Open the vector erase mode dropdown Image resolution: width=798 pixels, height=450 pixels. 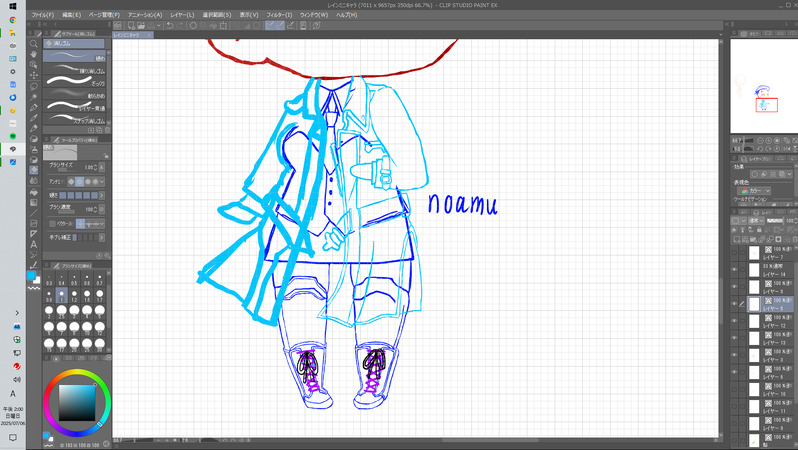point(102,223)
